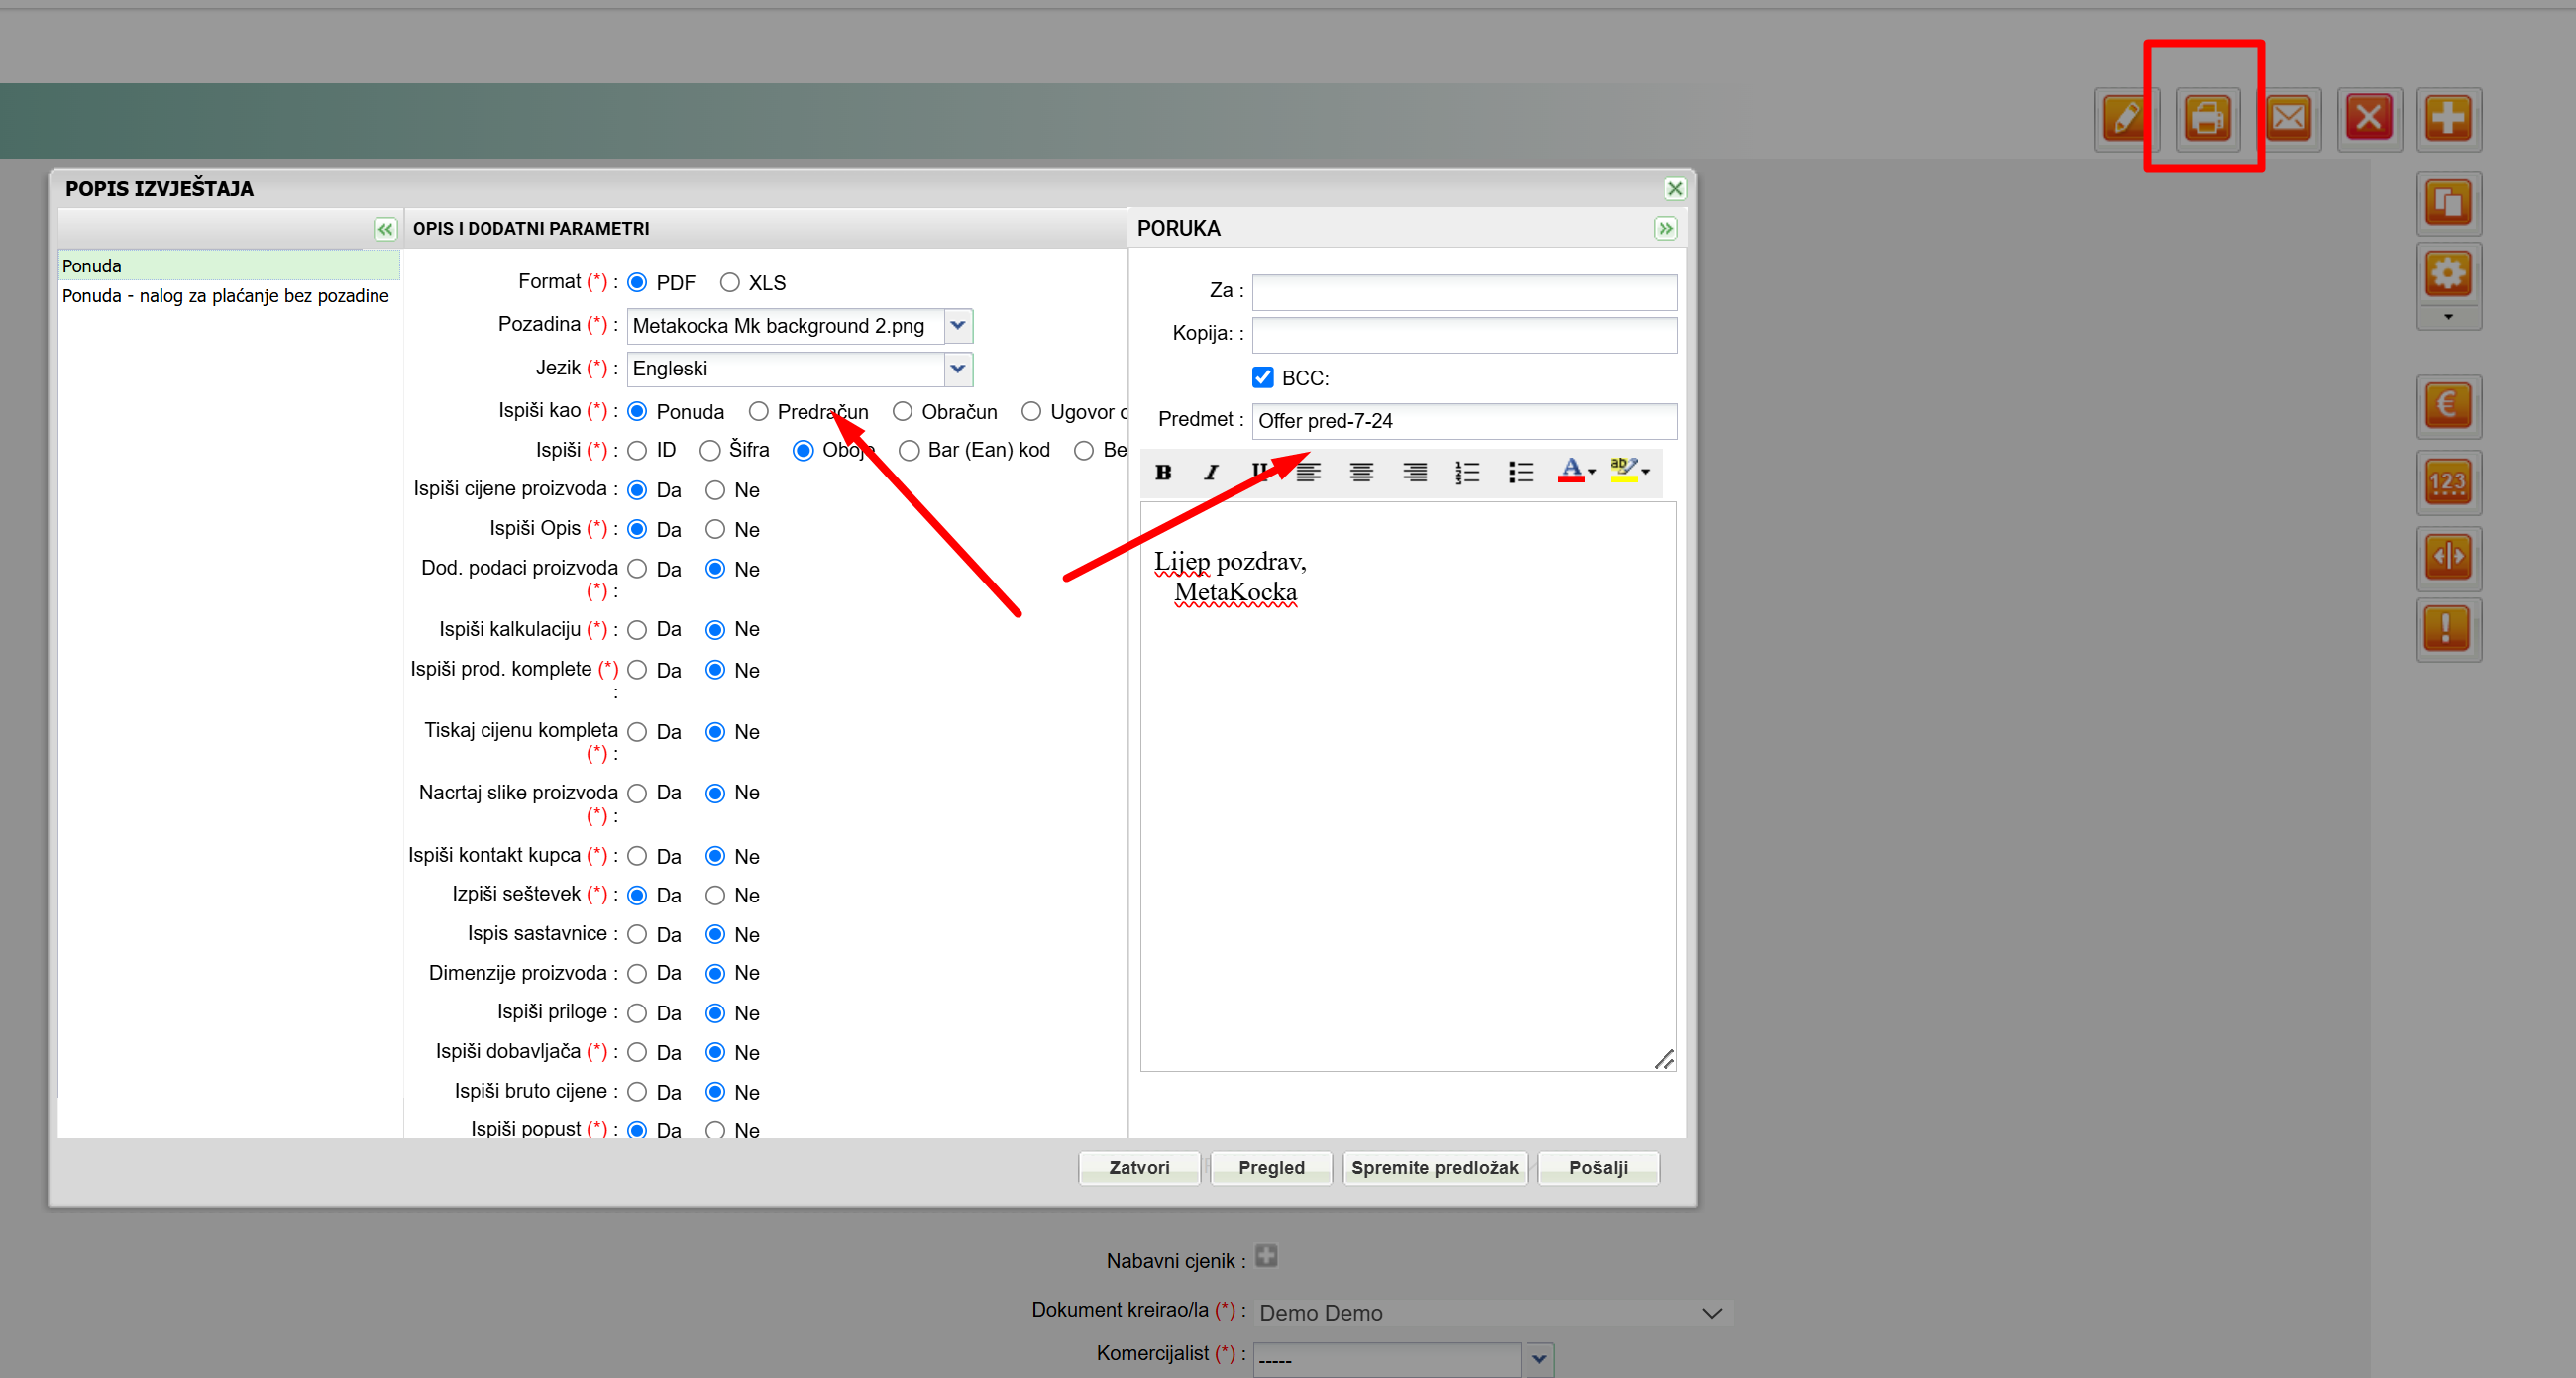Viewport: 2576px width, 1378px height.
Task: Toggle bold in message editor
Action: (1163, 472)
